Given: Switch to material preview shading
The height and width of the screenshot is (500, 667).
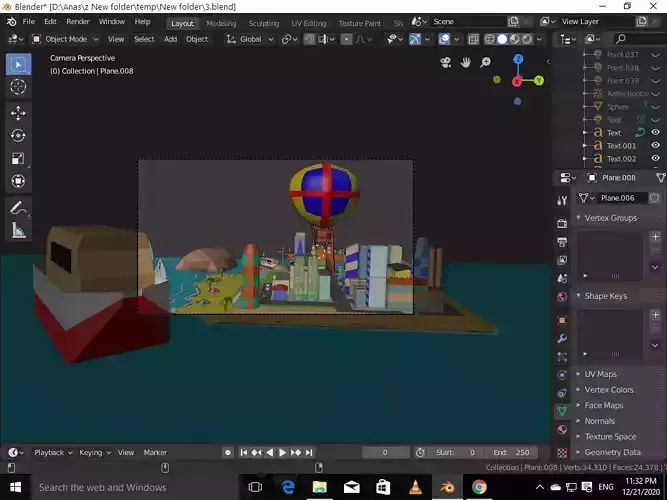Looking at the screenshot, I should tap(515, 39).
